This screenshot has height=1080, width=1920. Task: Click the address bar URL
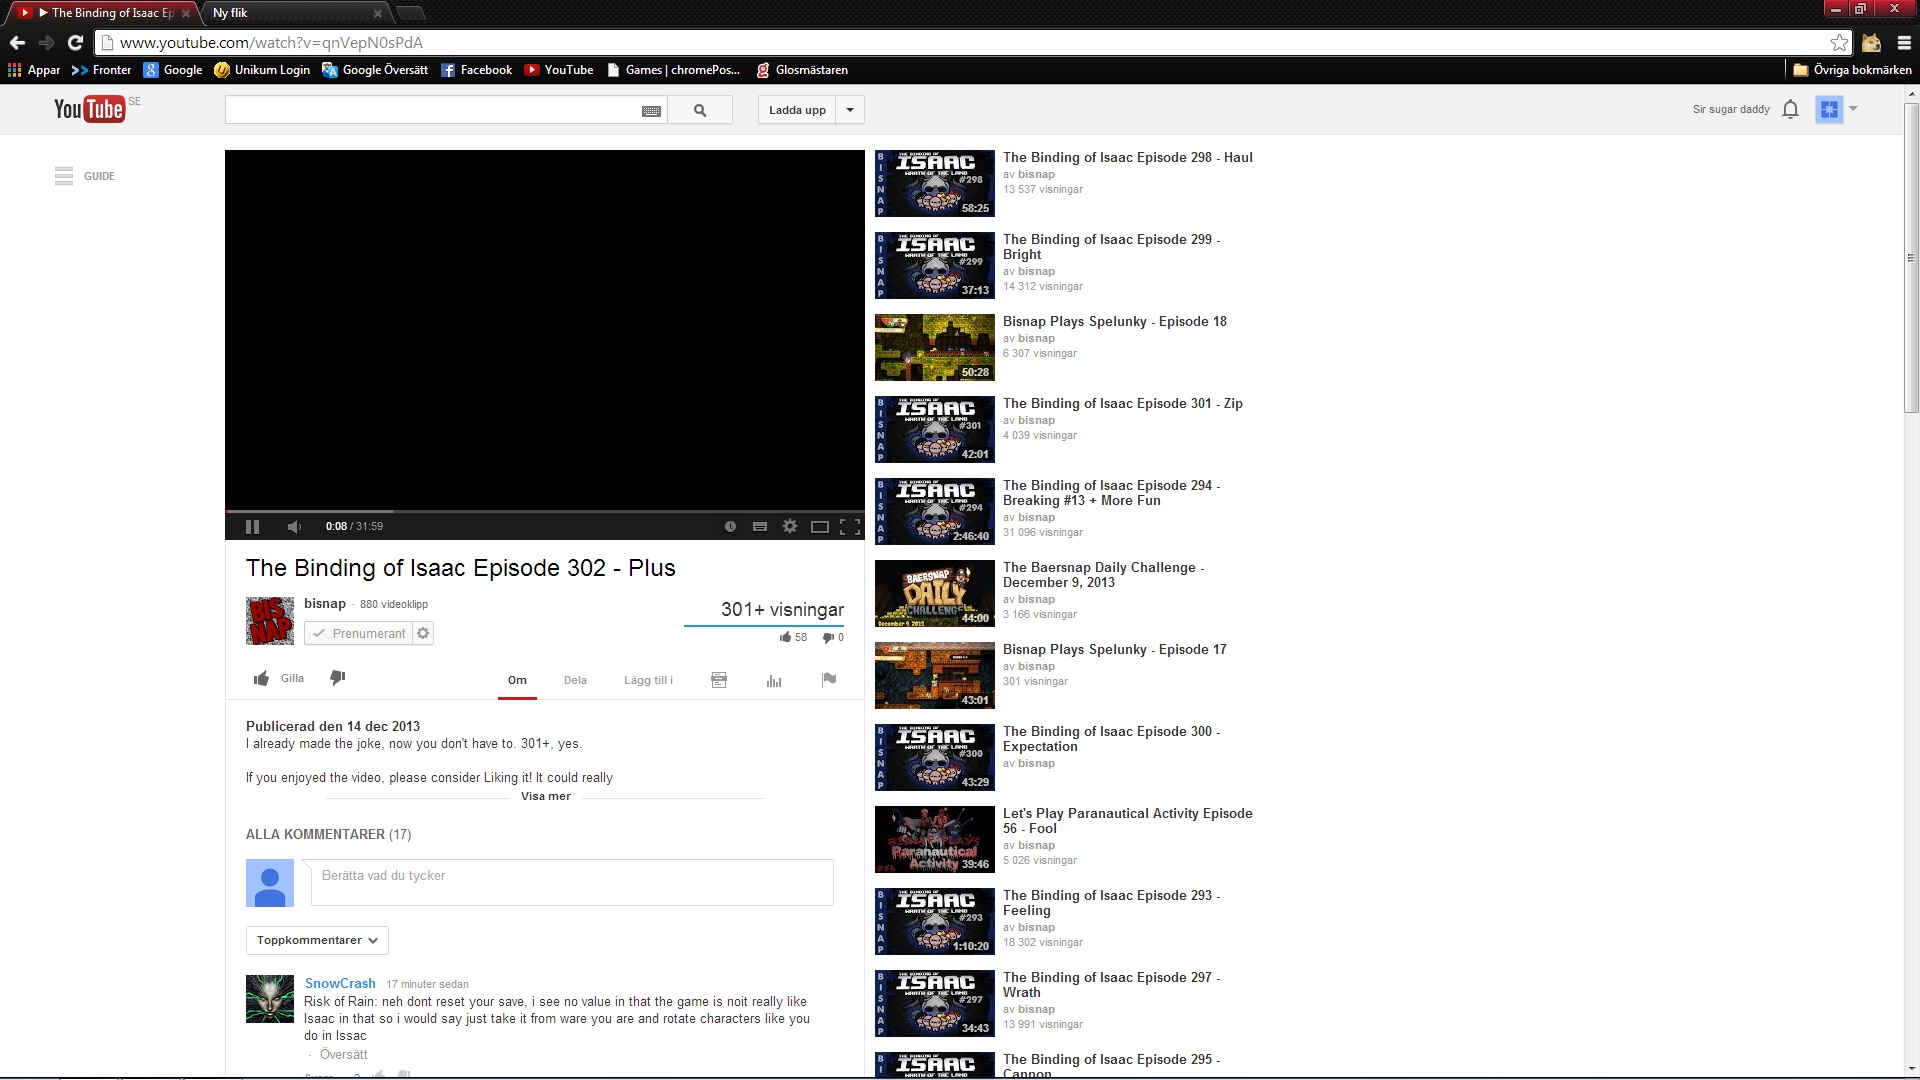[271, 42]
